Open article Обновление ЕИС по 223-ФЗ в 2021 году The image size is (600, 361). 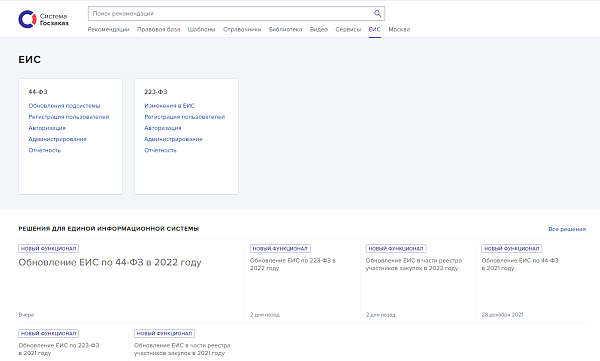point(59,349)
